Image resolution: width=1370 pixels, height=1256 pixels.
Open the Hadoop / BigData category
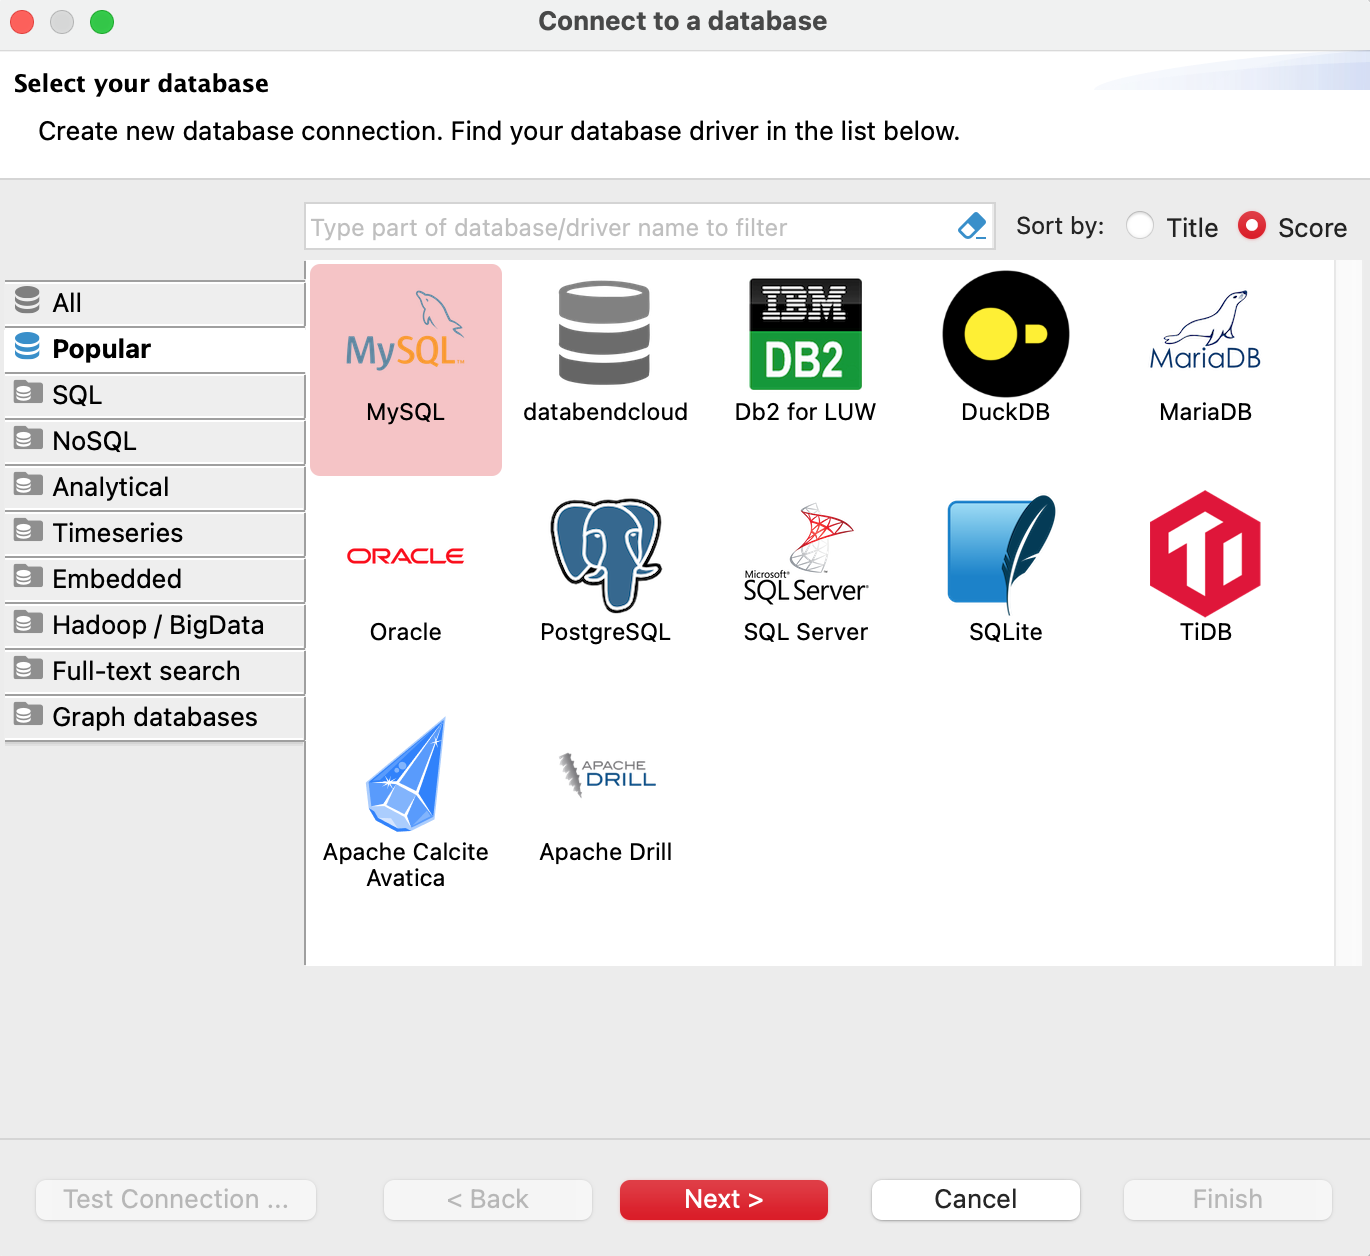pos(155,625)
